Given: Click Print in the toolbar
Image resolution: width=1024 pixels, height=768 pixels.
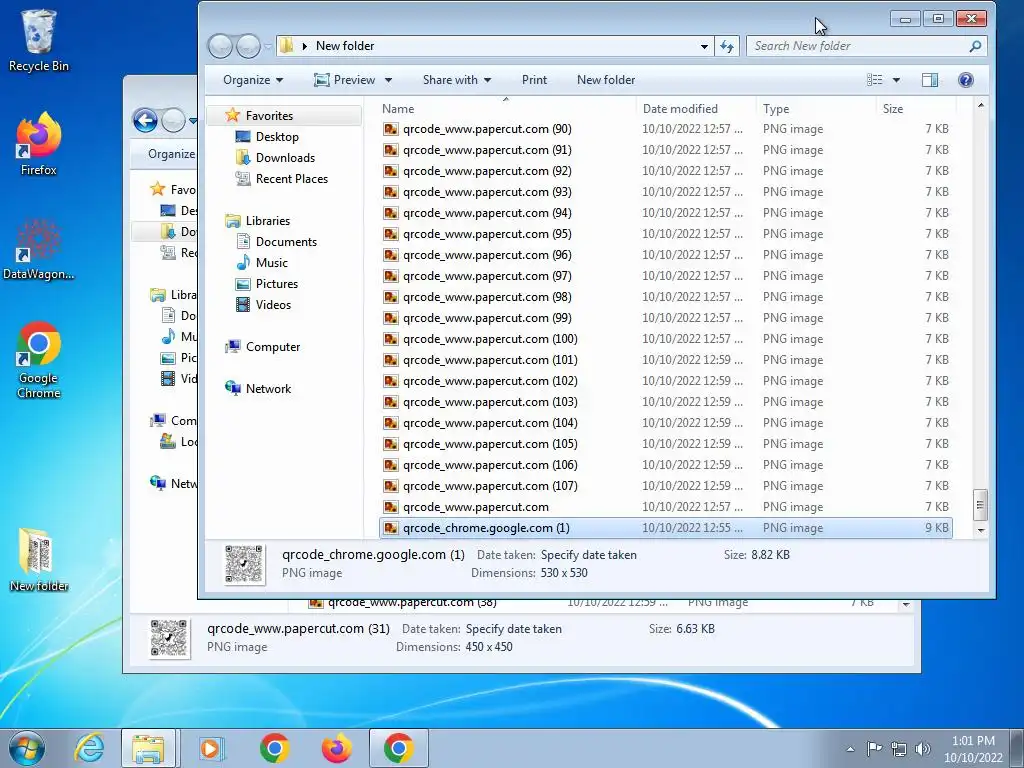Looking at the screenshot, I should coord(534,80).
